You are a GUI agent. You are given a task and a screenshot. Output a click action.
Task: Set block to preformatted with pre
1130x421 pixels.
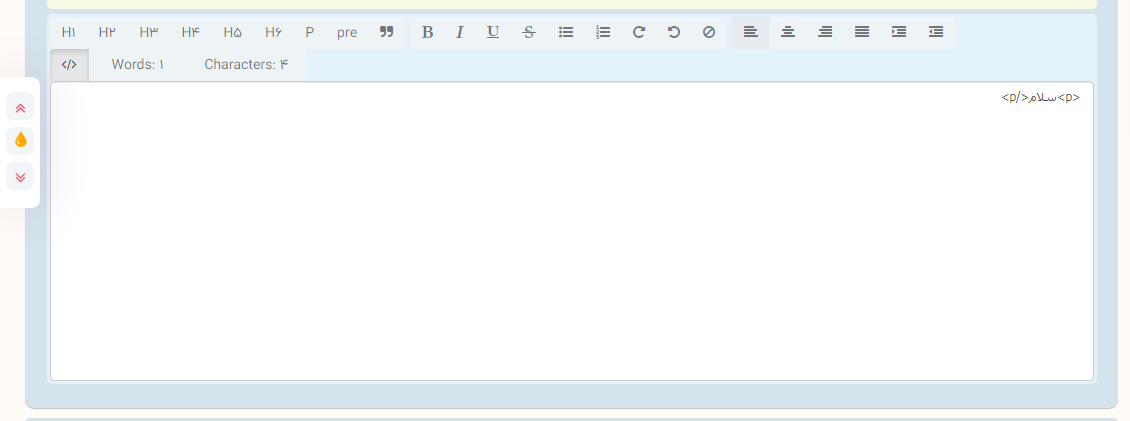[x=347, y=32]
